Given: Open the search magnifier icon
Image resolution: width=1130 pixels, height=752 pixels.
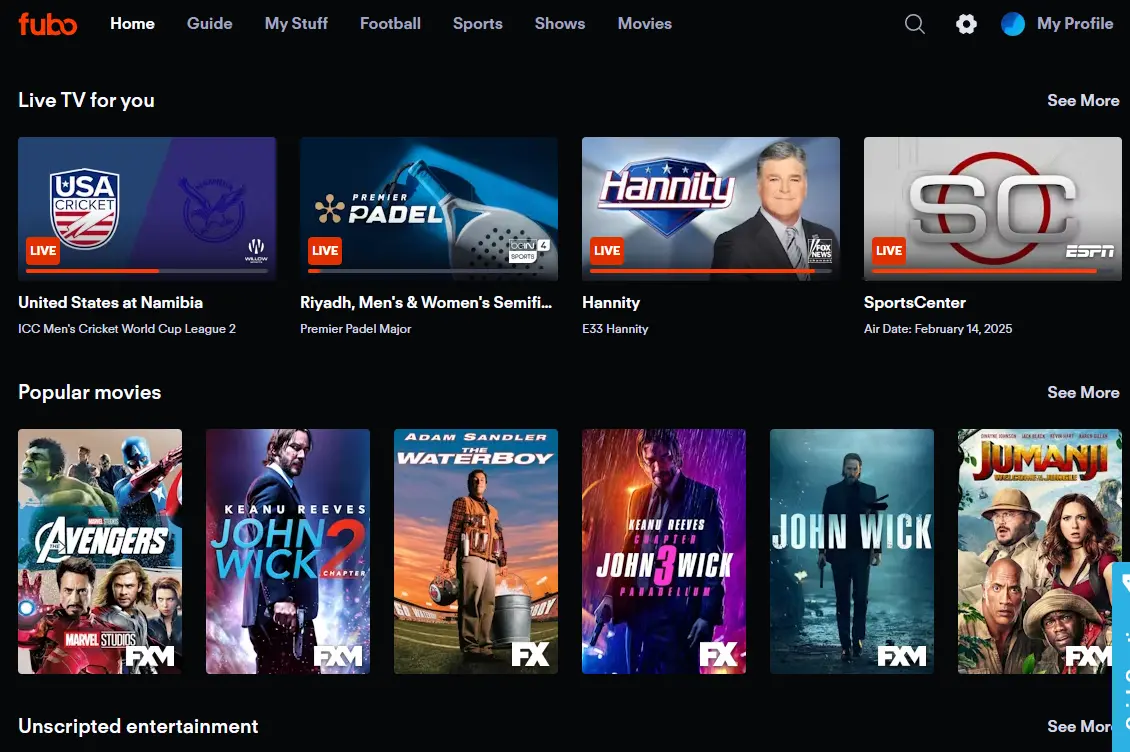Looking at the screenshot, I should tap(915, 24).
